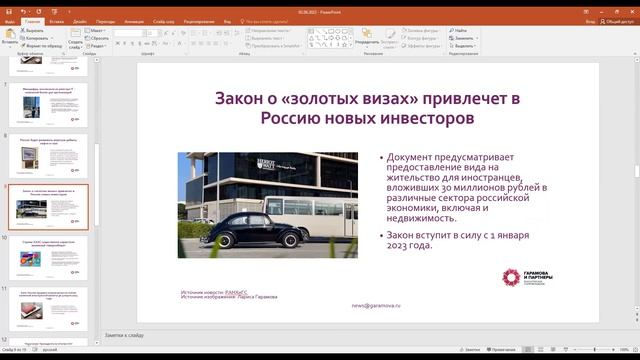The width and height of the screenshot is (640, 360).
Task: Select slide 8 thumbnail
Action: click(x=48, y=156)
